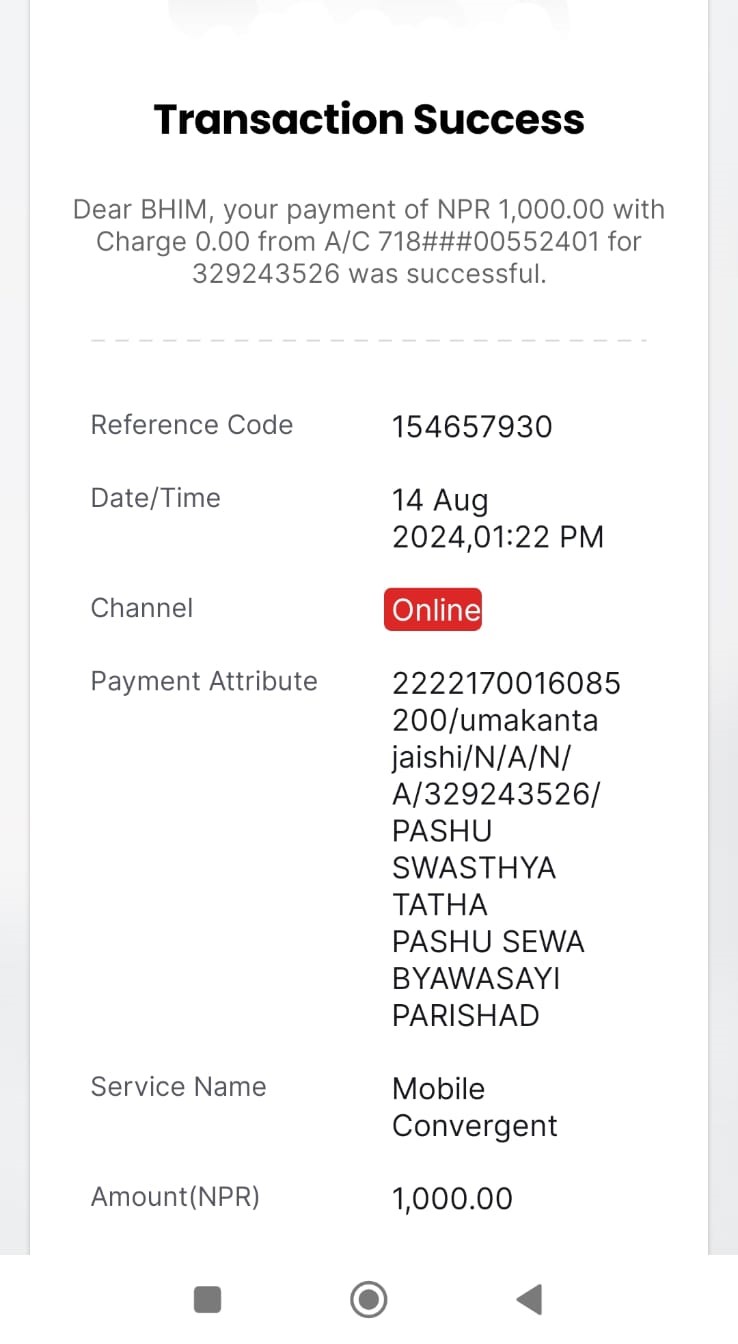
Task: Tap the Reference Code label
Action: [192, 425]
